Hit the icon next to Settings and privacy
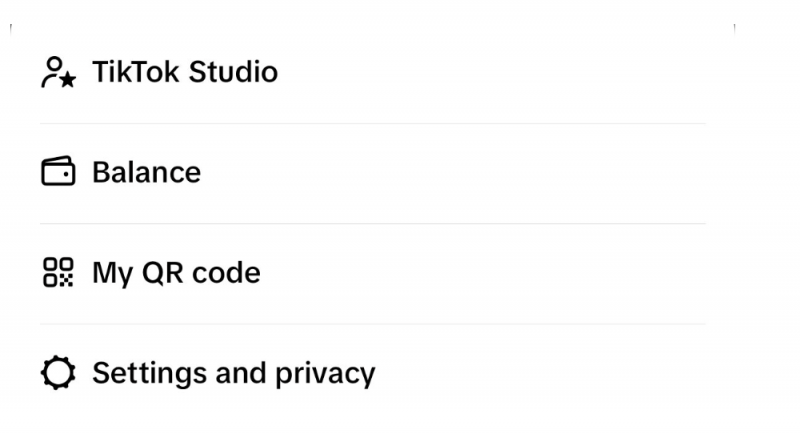 click(x=58, y=373)
